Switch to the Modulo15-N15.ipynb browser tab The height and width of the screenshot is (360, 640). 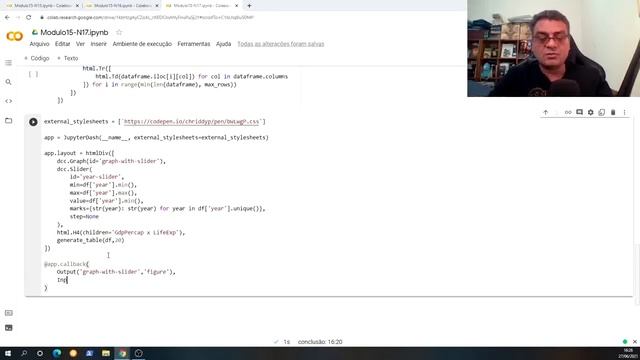point(41,6)
